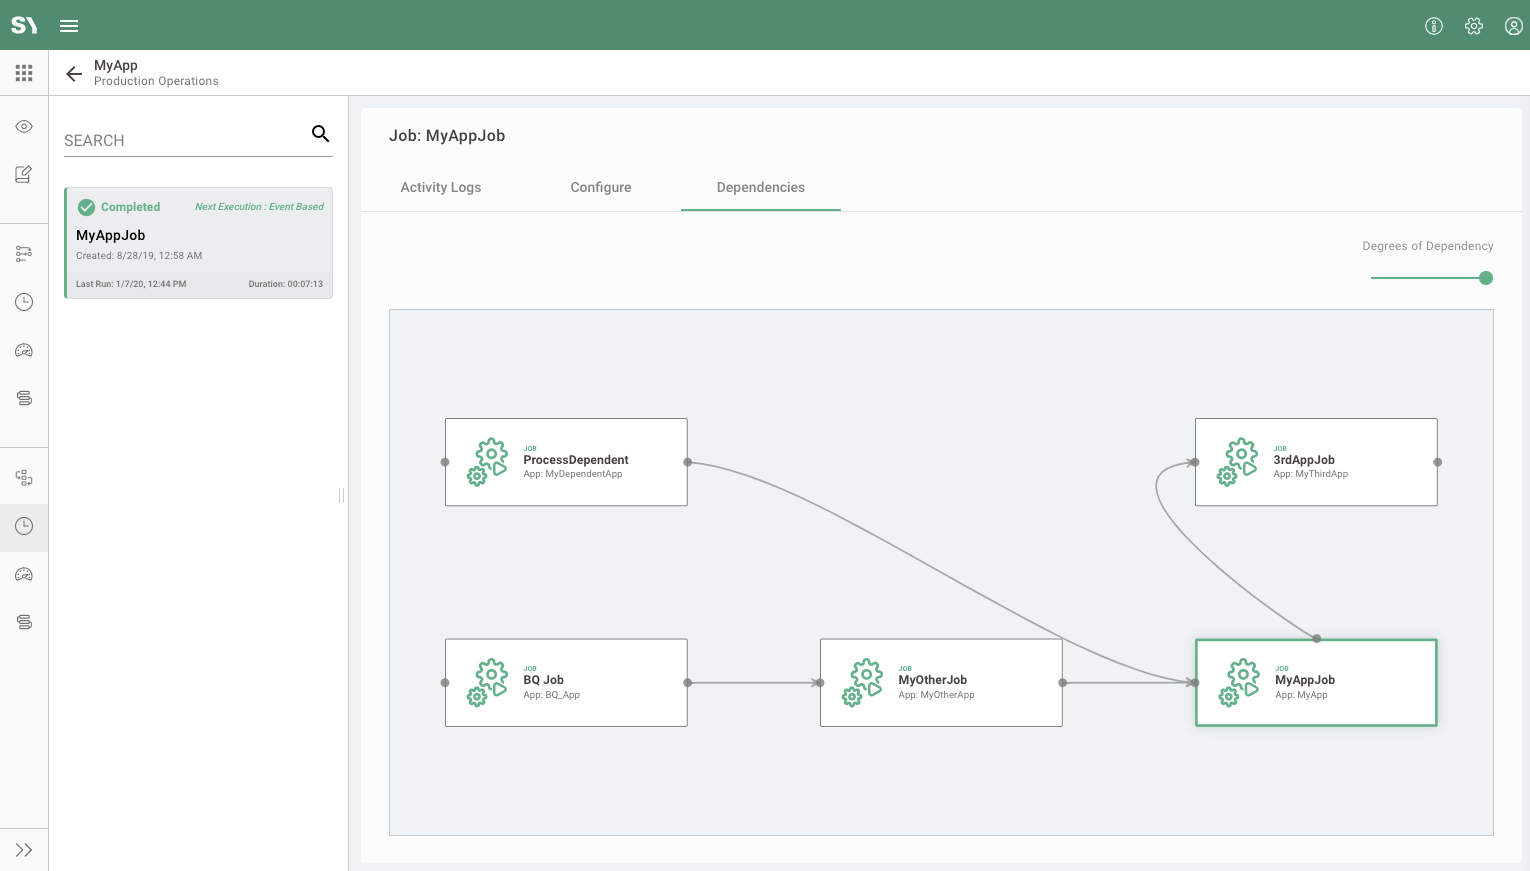The width and height of the screenshot is (1530, 871).
Task: Expand the left sidebar with double chevrons
Action: coord(24,850)
